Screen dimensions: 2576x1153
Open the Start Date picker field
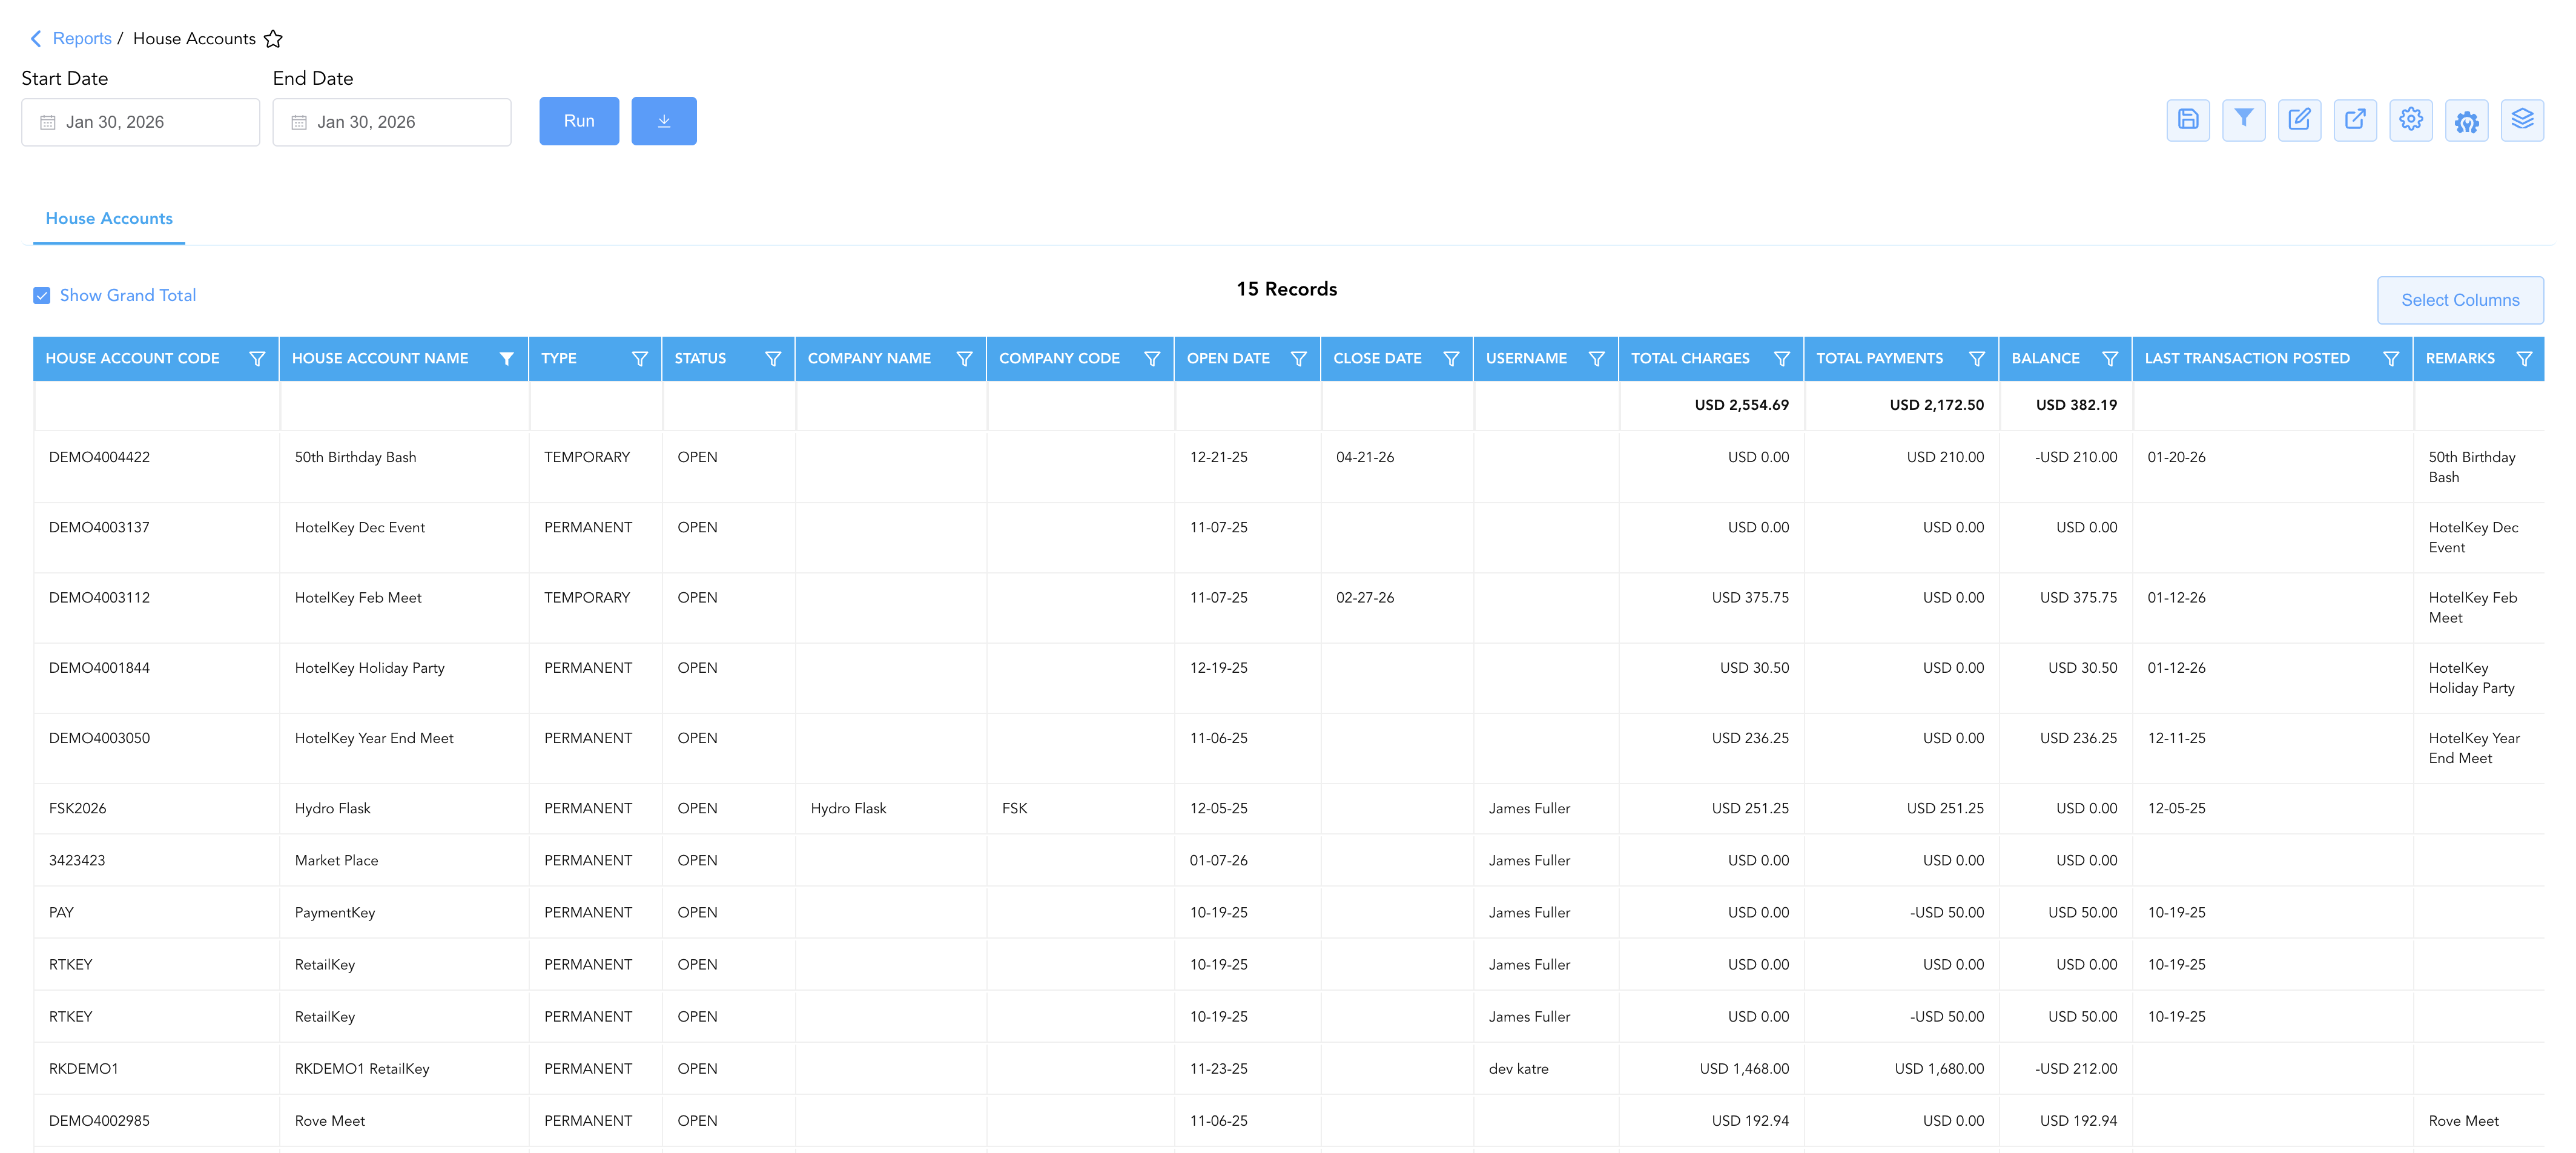pos(141,122)
